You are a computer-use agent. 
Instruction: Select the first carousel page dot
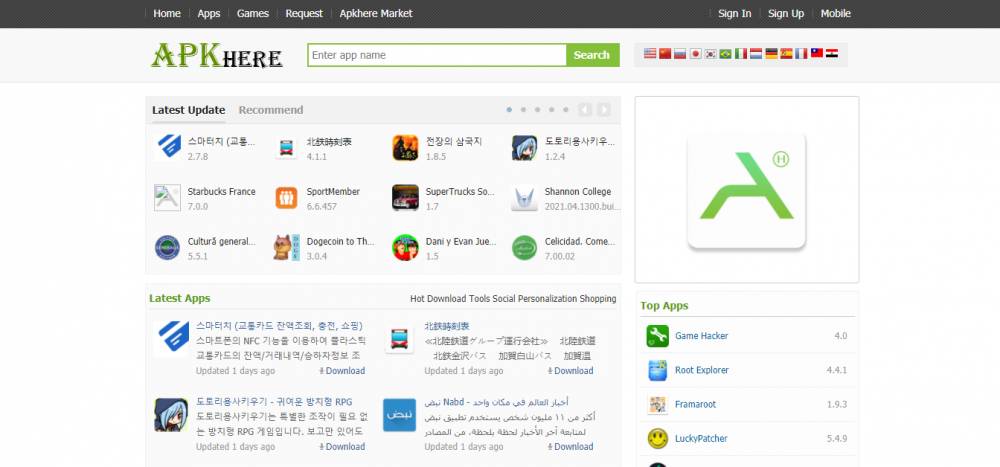pos(509,110)
